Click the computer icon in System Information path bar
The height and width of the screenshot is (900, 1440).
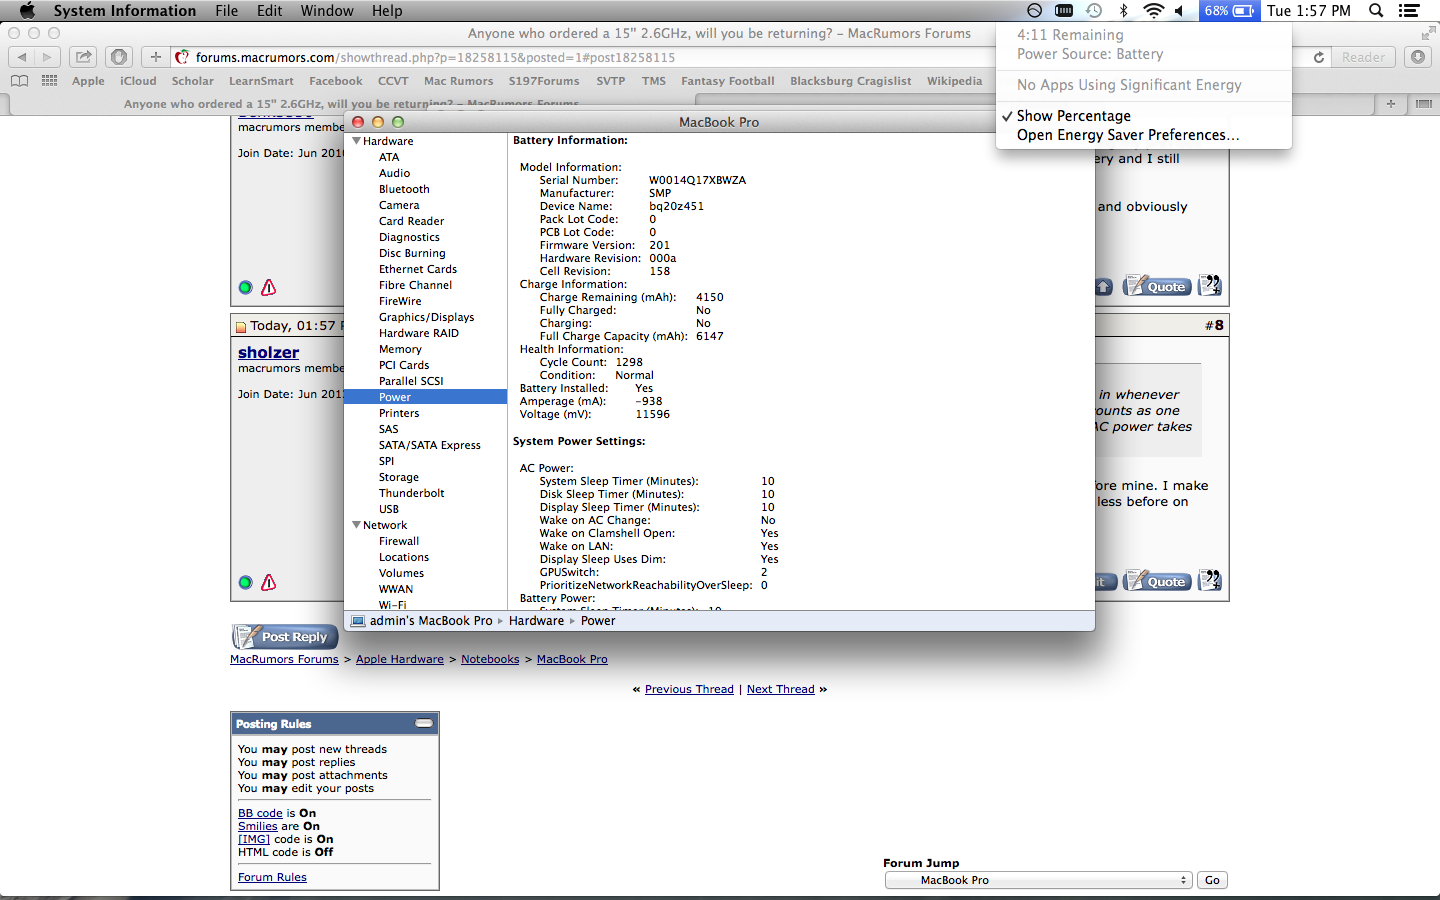358,621
